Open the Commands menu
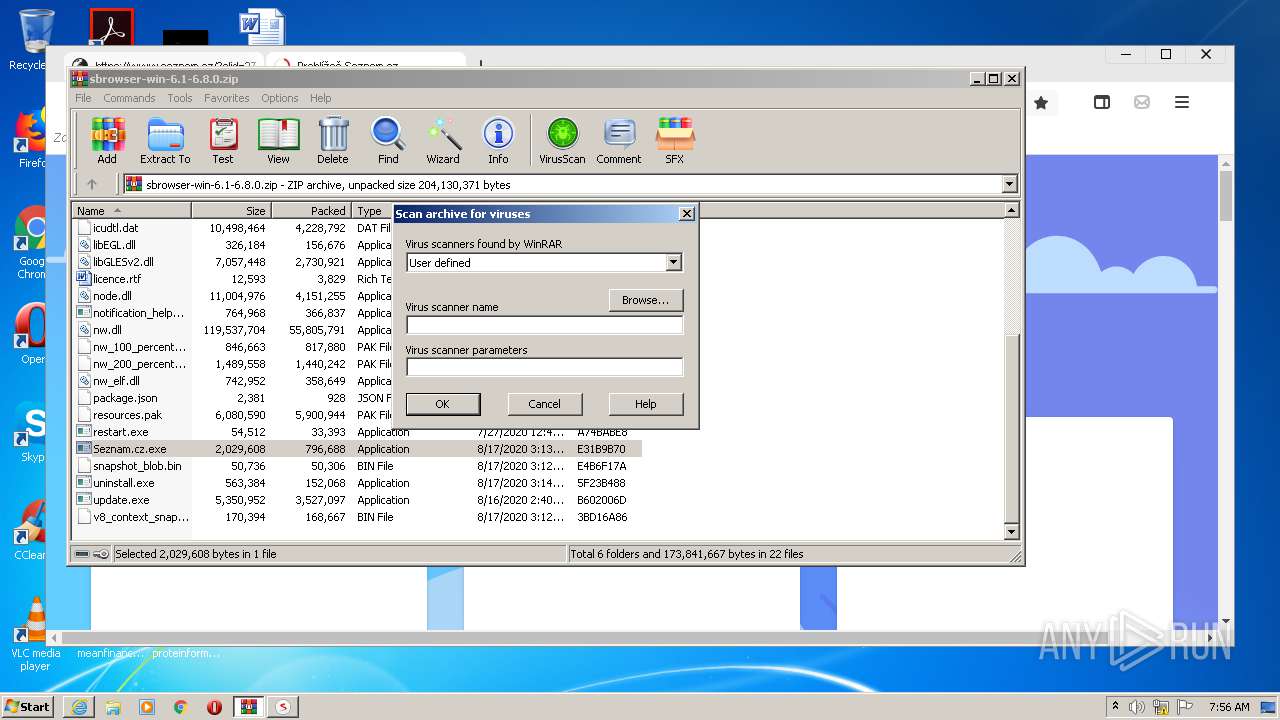The width and height of the screenshot is (1280, 720). click(129, 98)
